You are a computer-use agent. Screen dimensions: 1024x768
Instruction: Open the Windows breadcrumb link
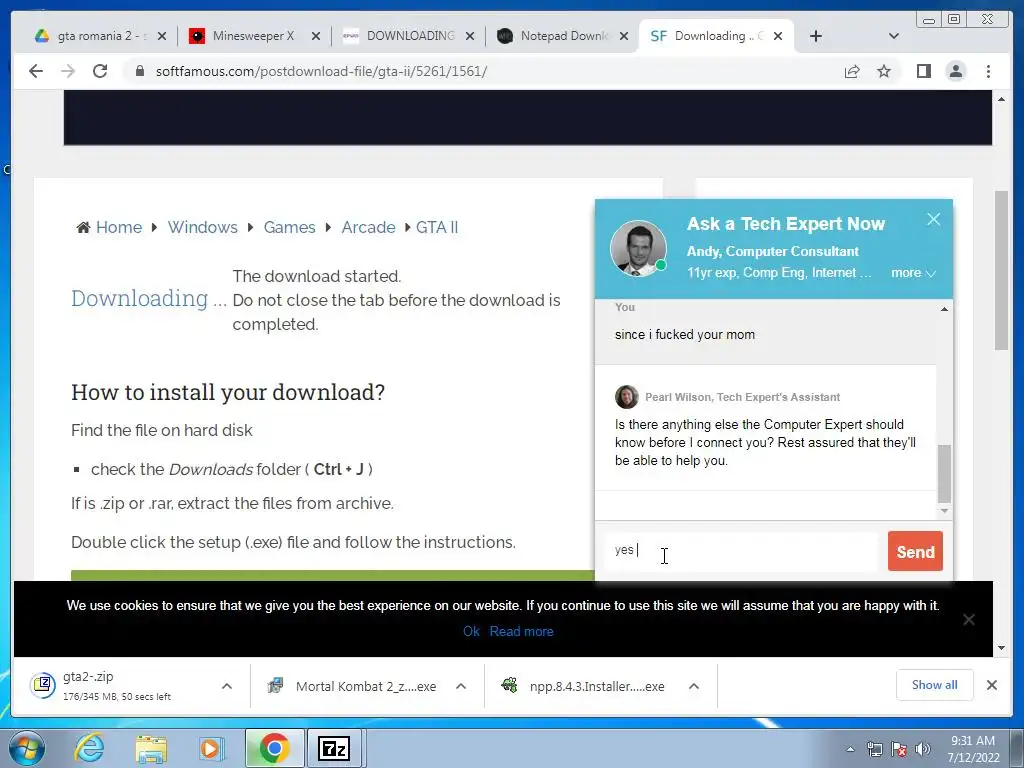(202, 227)
